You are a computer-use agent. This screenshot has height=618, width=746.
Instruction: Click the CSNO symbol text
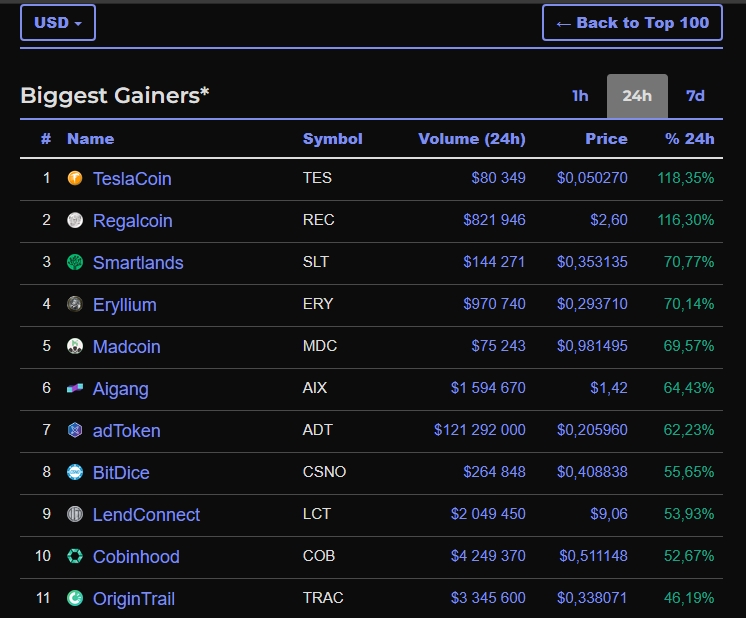tap(324, 471)
